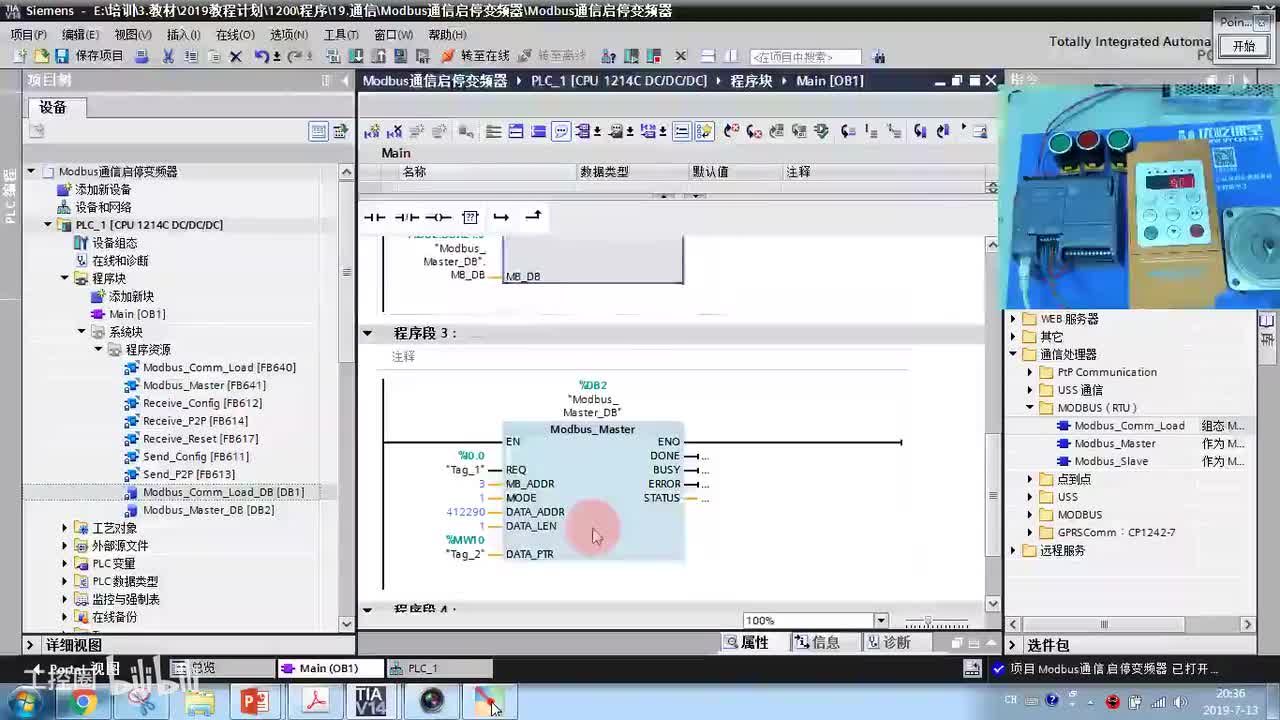Open the 工具(T) menu
This screenshot has width=1280, height=720.
point(341,34)
